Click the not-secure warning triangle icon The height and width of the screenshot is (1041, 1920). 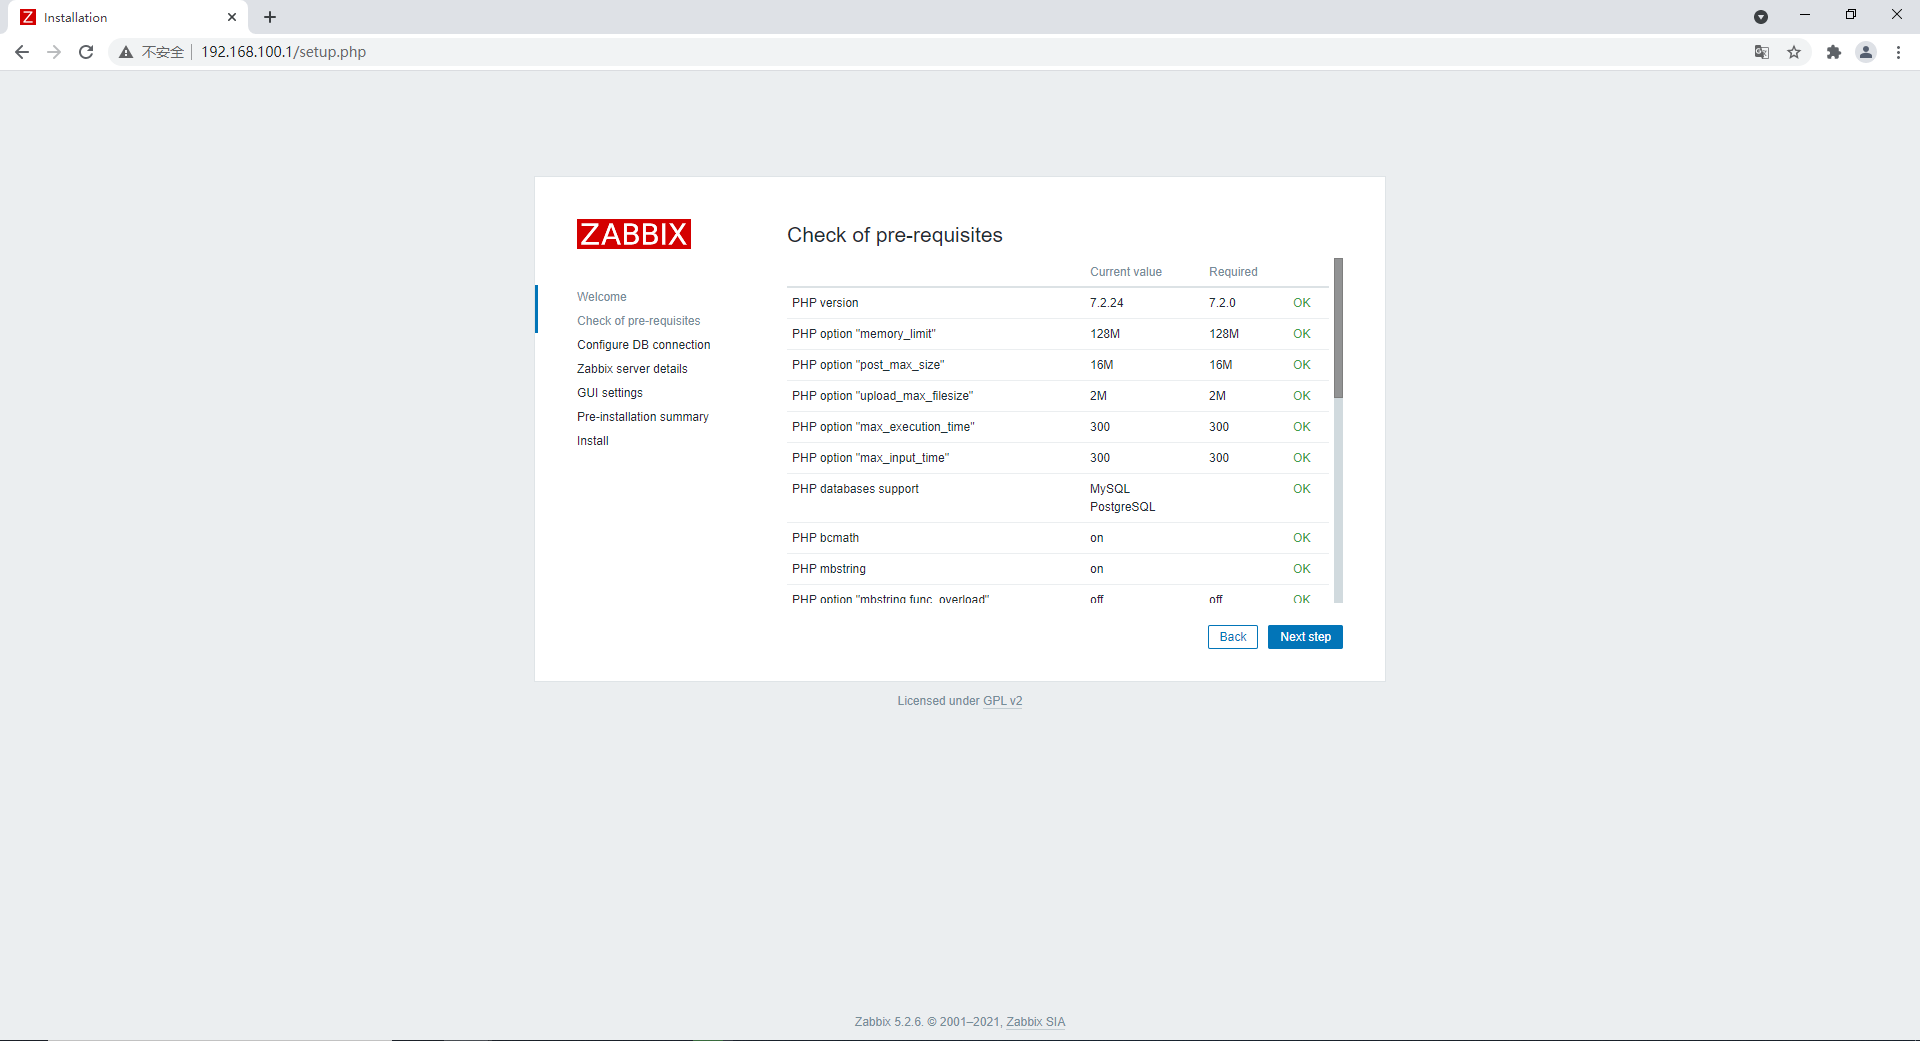coord(126,52)
